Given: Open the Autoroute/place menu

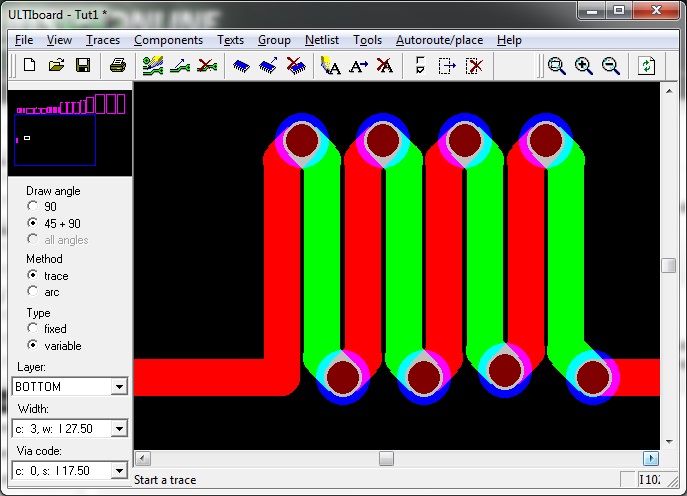Looking at the screenshot, I should tap(438, 40).
